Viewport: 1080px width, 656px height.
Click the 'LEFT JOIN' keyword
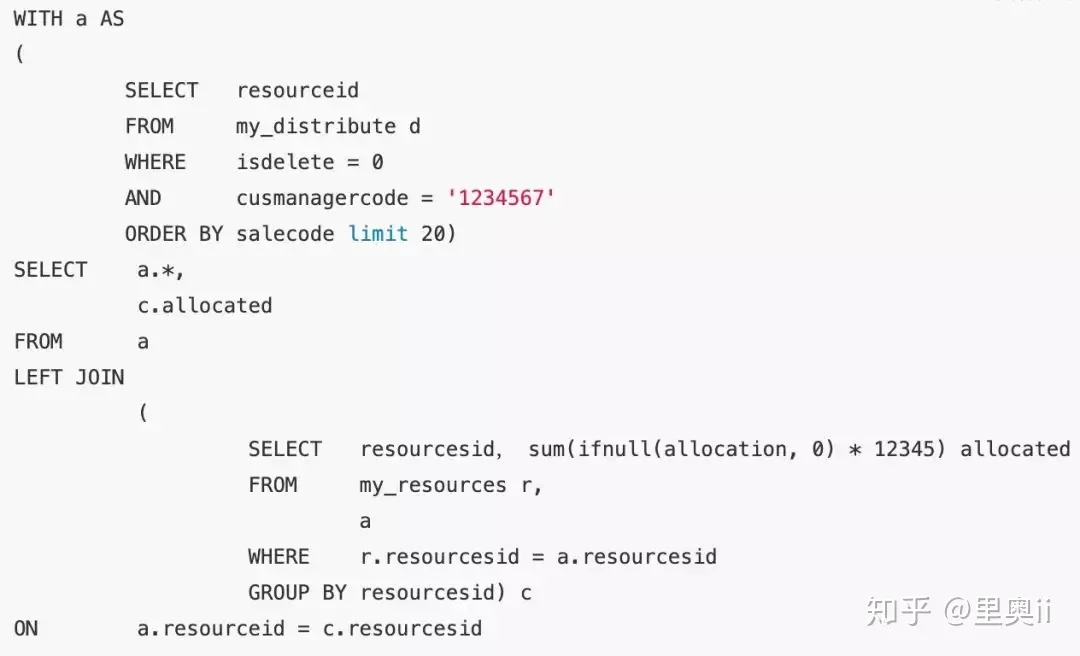pos(69,377)
